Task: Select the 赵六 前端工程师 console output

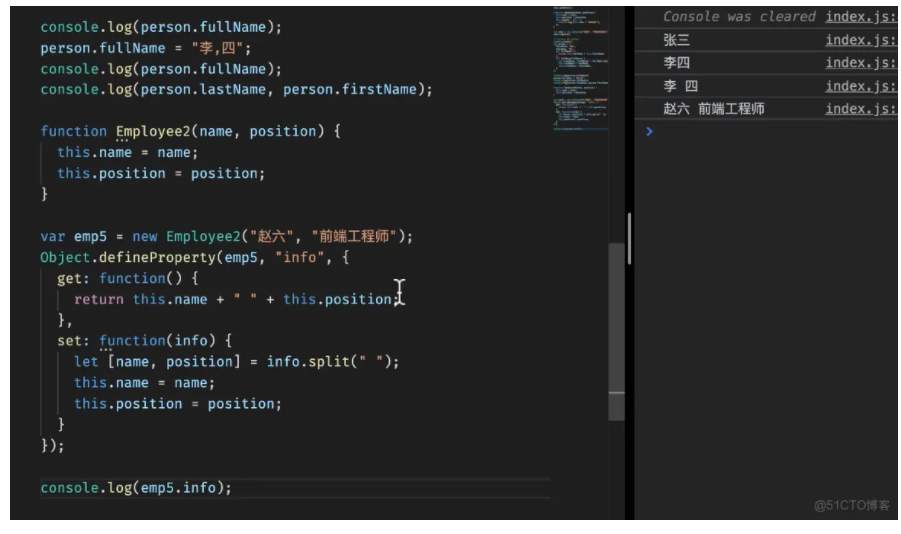Action: click(x=714, y=109)
